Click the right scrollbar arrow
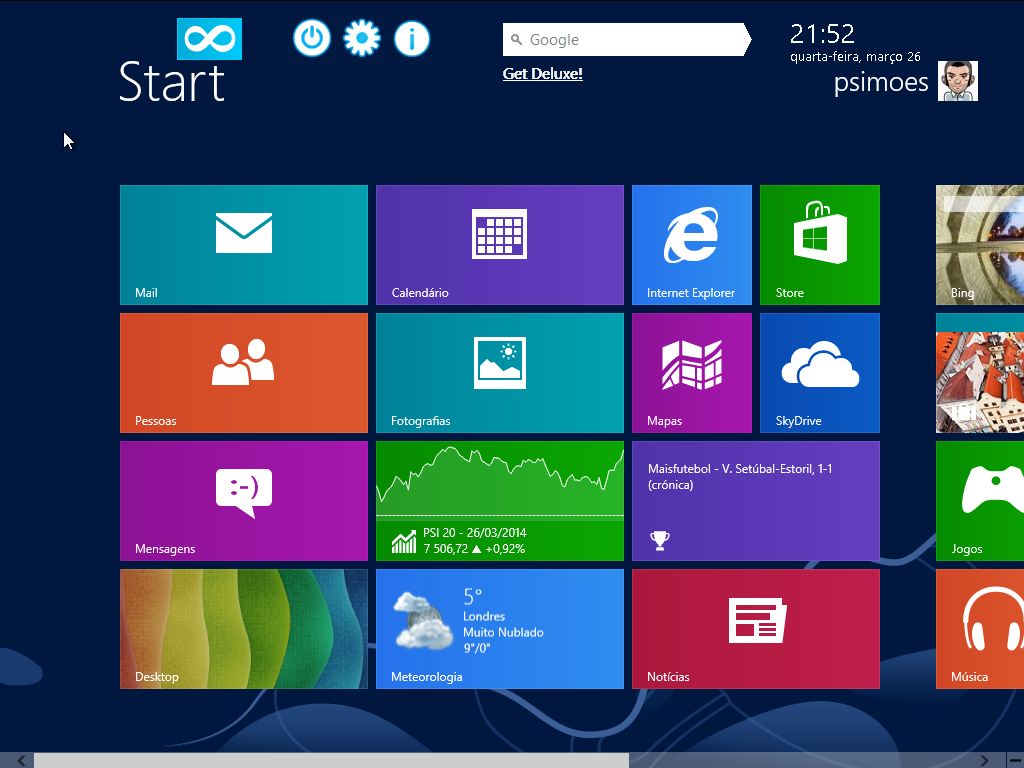This screenshot has height=768, width=1024. pyautogui.click(x=984, y=760)
